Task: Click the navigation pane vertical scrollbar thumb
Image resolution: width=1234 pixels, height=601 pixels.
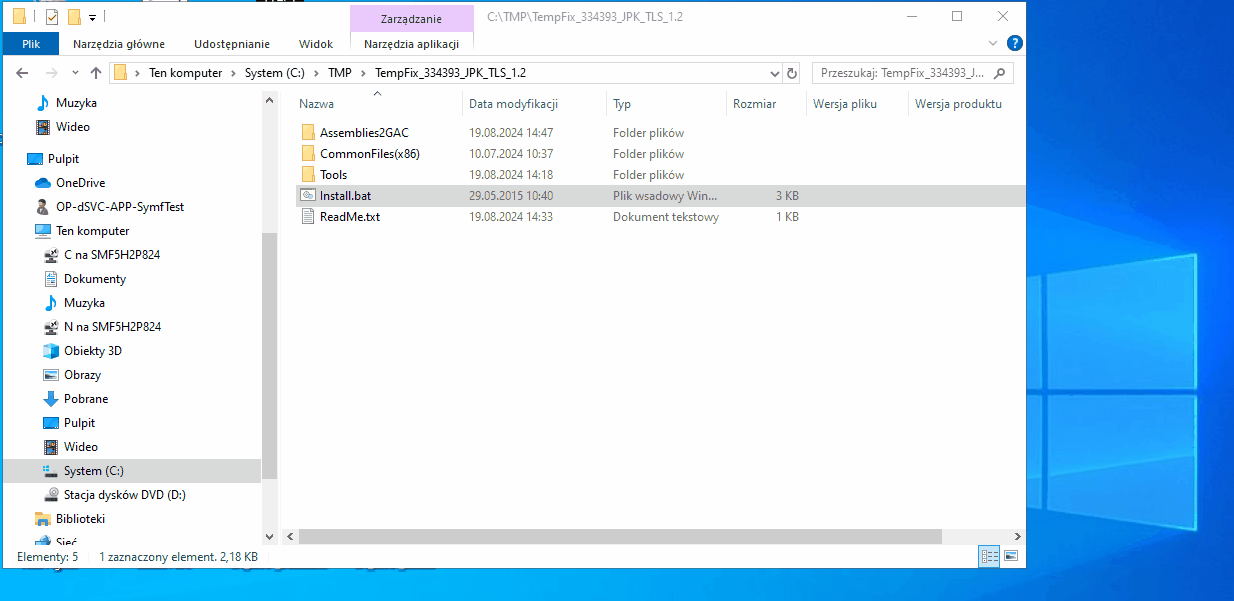Action: click(269, 358)
